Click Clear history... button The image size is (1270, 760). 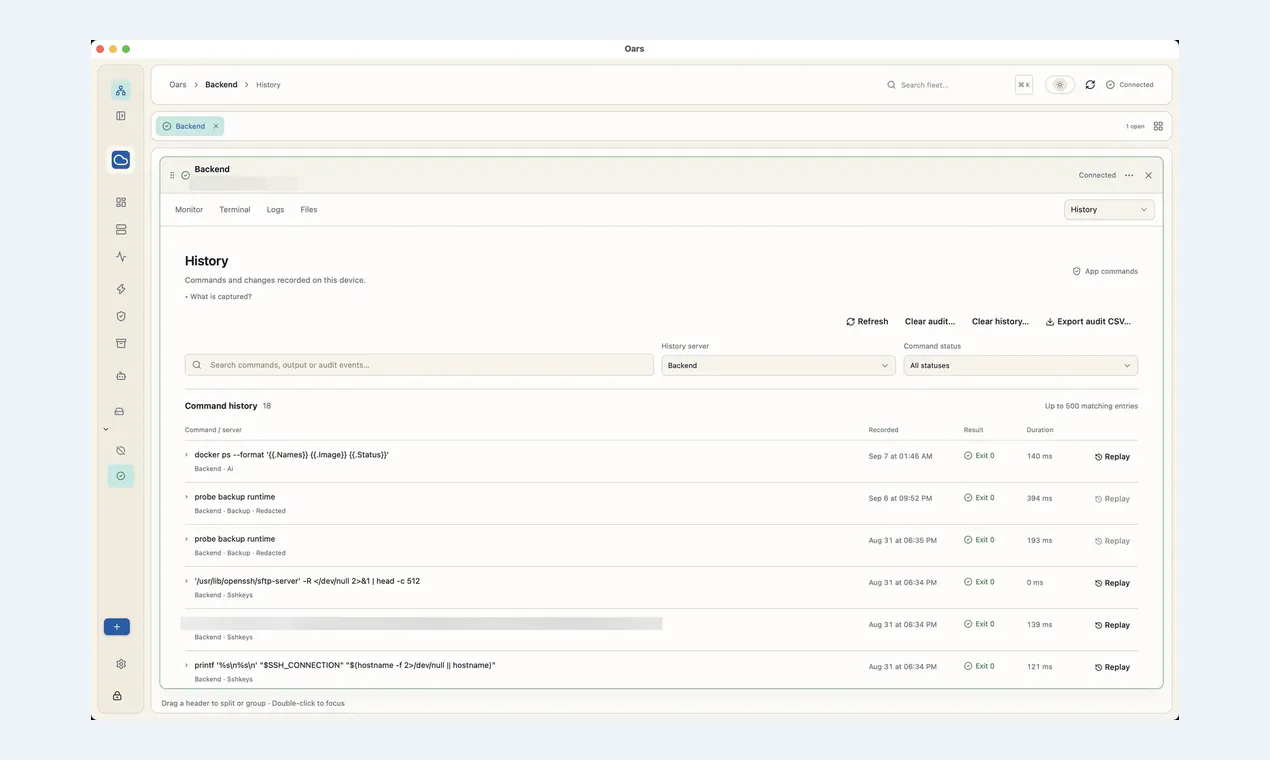coord(1000,322)
